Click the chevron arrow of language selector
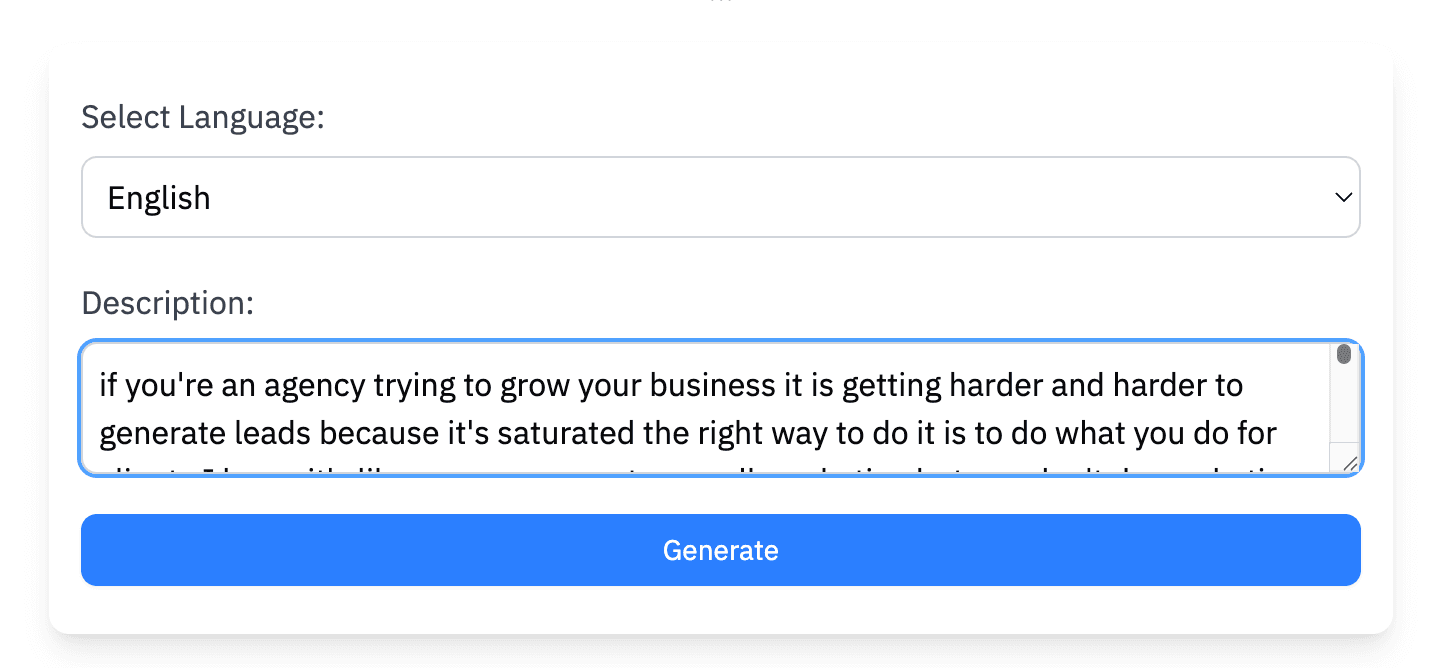 (1343, 198)
